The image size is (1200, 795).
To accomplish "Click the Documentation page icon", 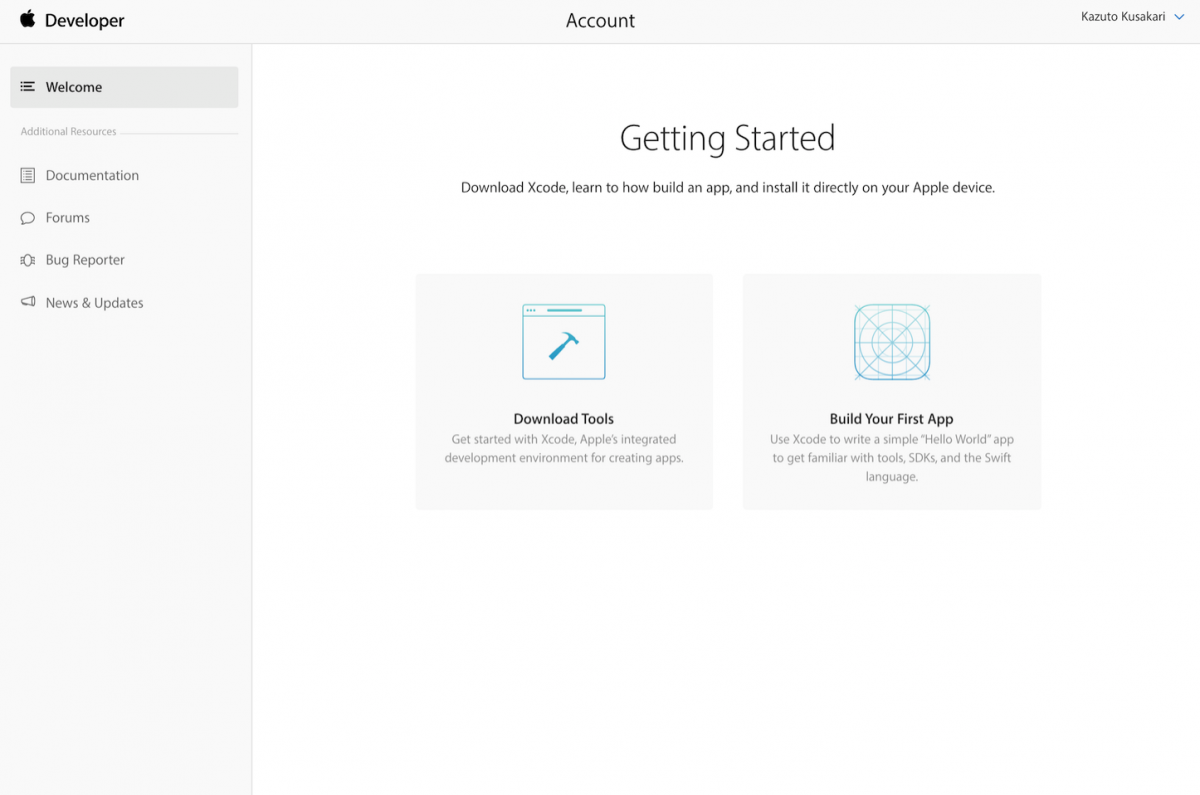I will (26, 175).
